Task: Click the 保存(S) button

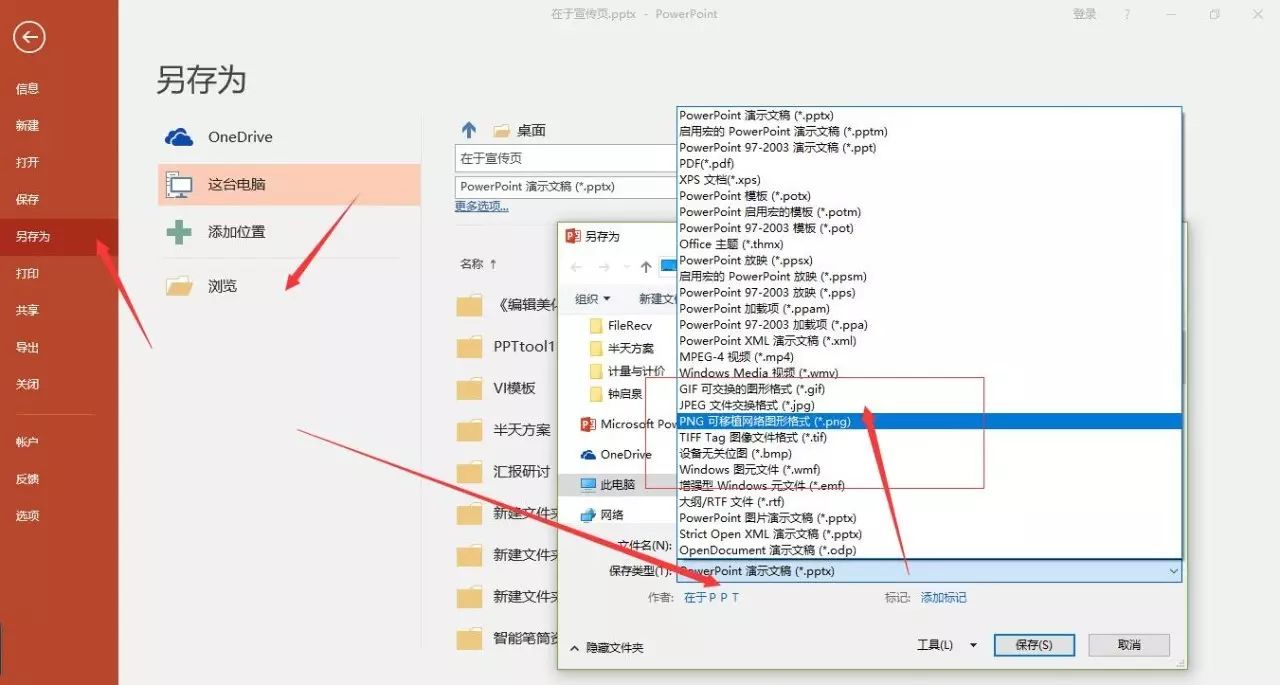Action: pos(1034,645)
